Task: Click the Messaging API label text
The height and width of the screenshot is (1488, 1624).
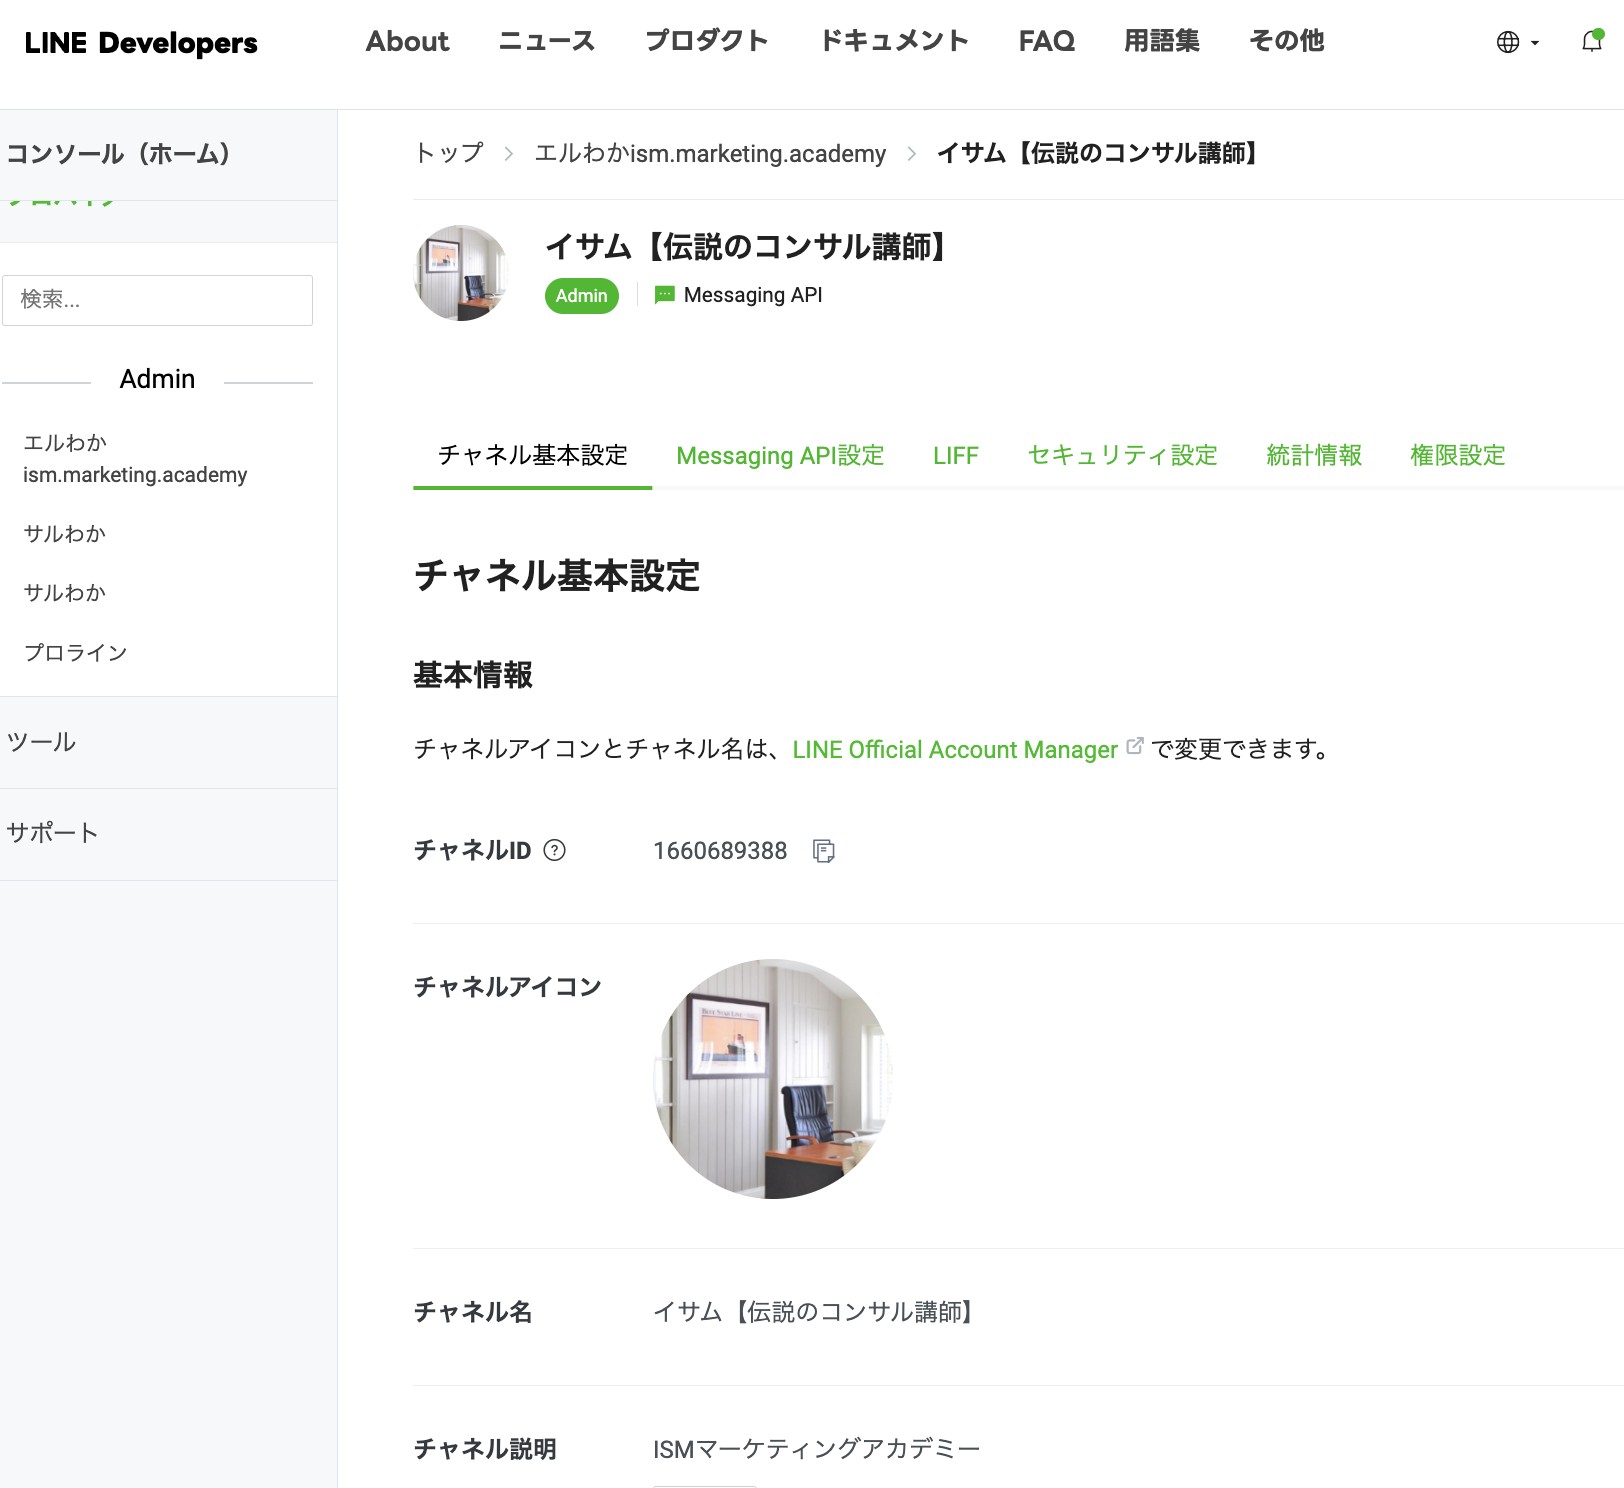Action: tap(753, 295)
